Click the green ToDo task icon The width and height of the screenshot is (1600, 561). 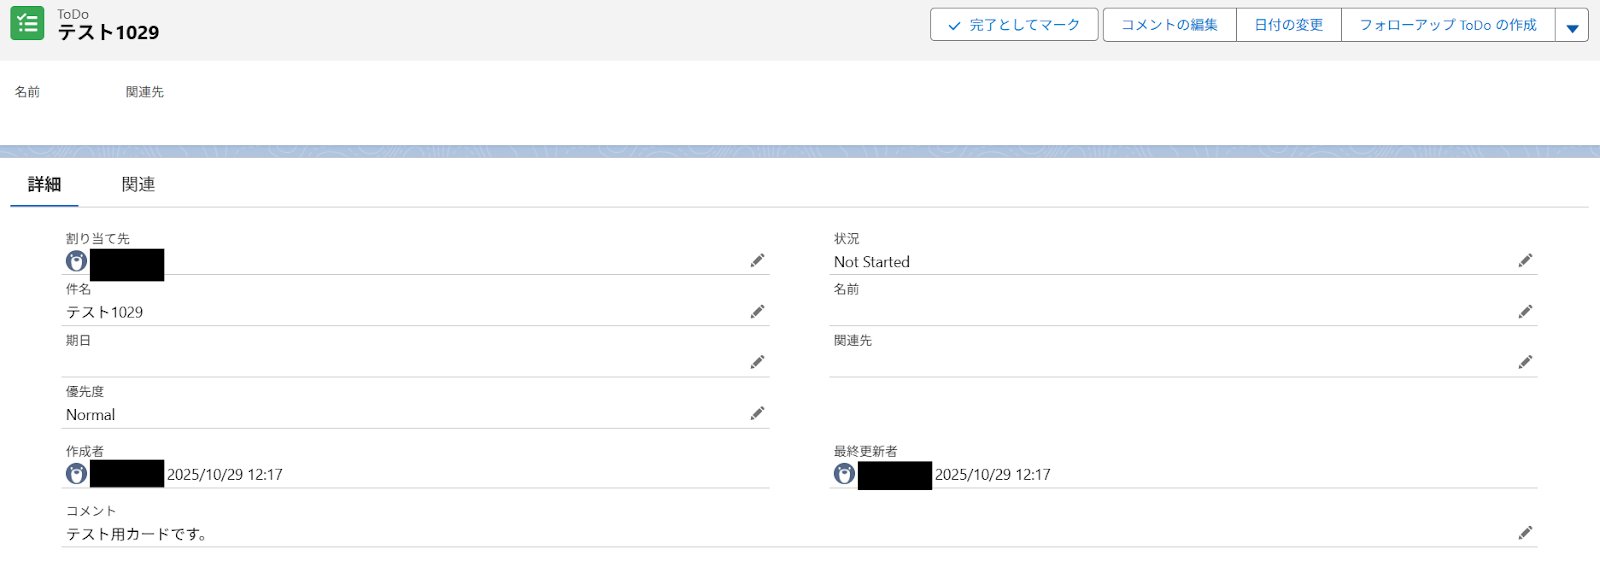(x=27, y=23)
